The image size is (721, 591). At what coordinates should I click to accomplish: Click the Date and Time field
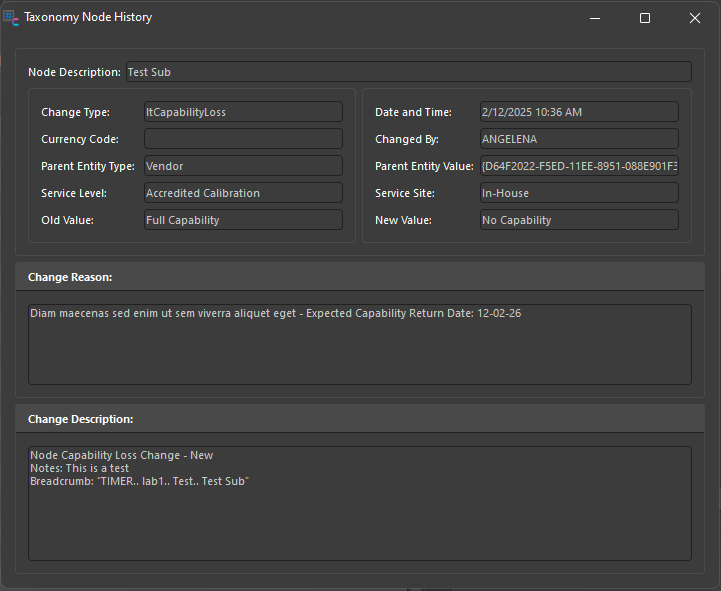(x=578, y=112)
